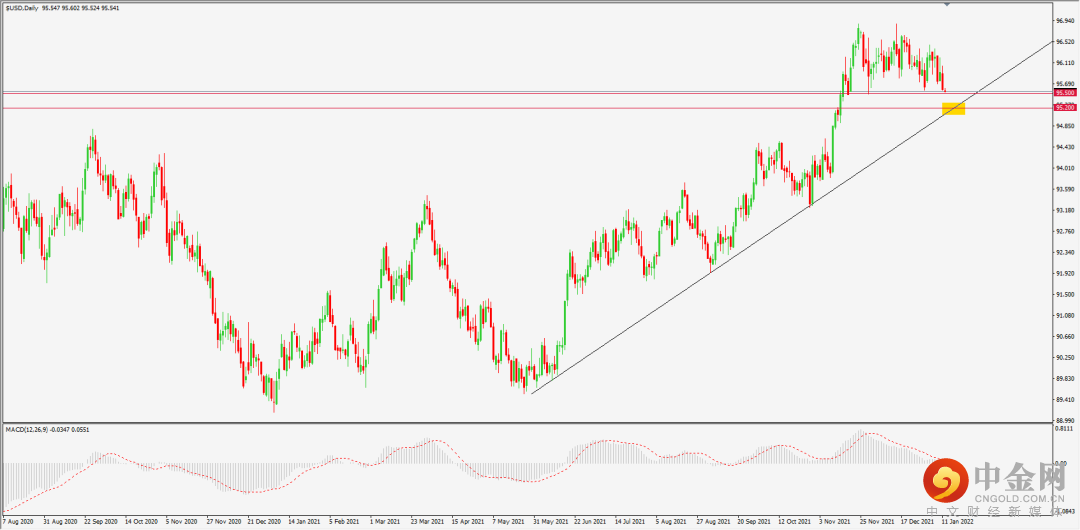Click the 0.8111 MACD scale label
1080x530 pixels.
1066,428
